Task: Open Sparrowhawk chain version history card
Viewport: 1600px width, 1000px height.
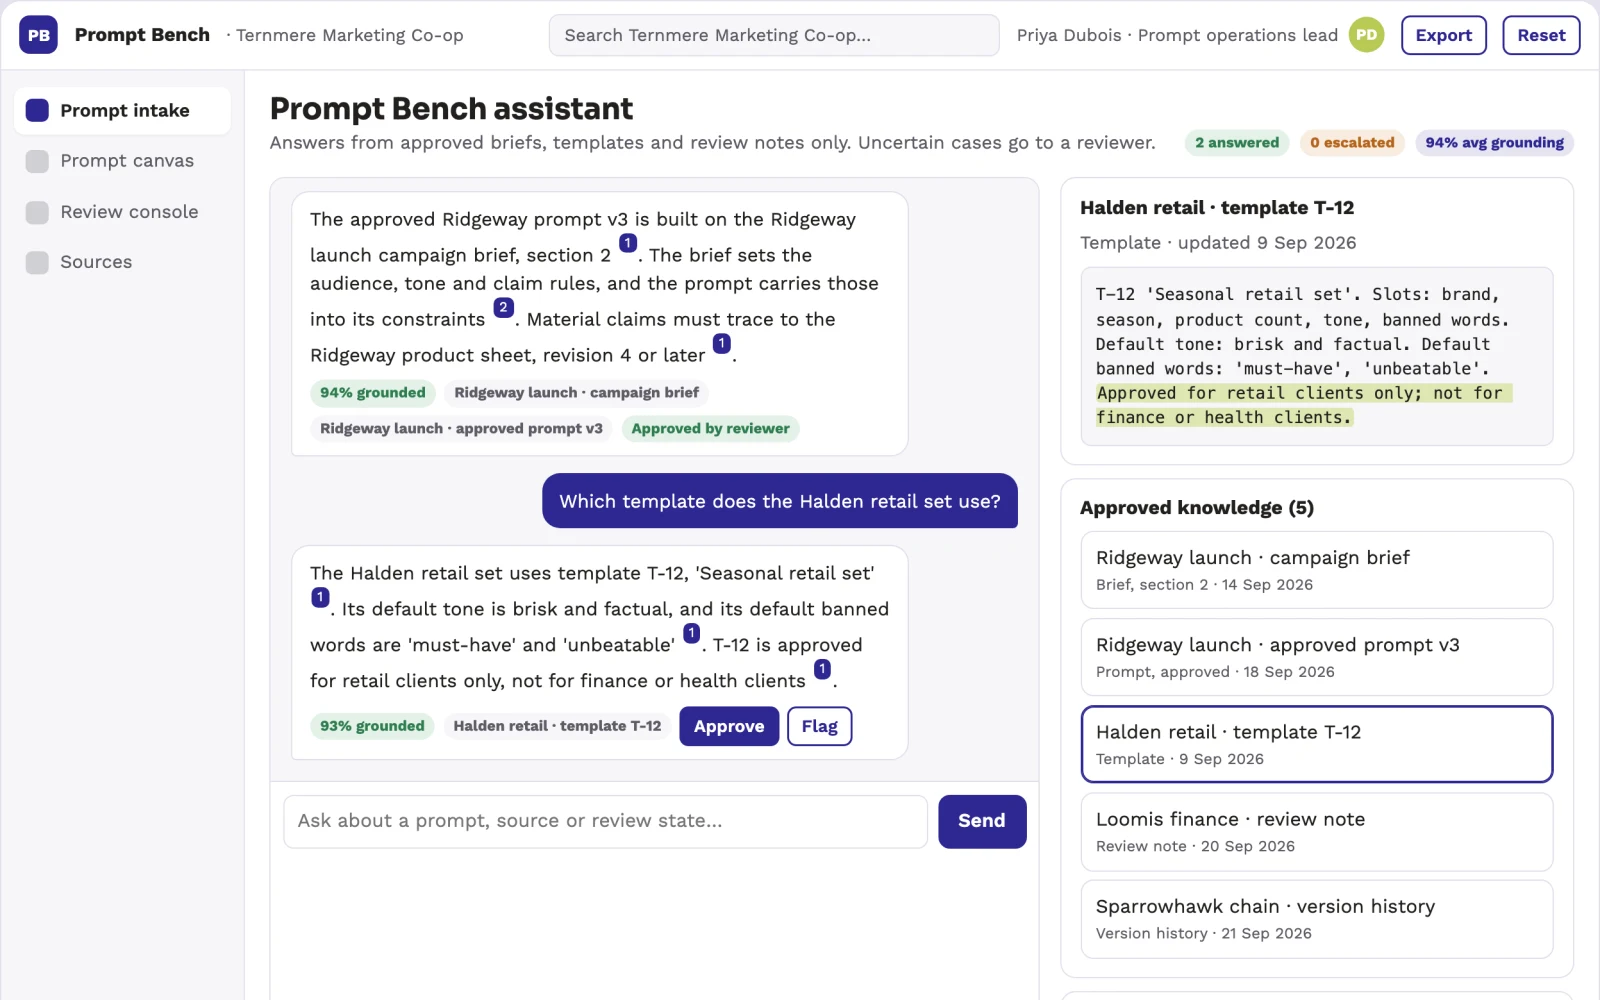Action: (x=1316, y=919)
